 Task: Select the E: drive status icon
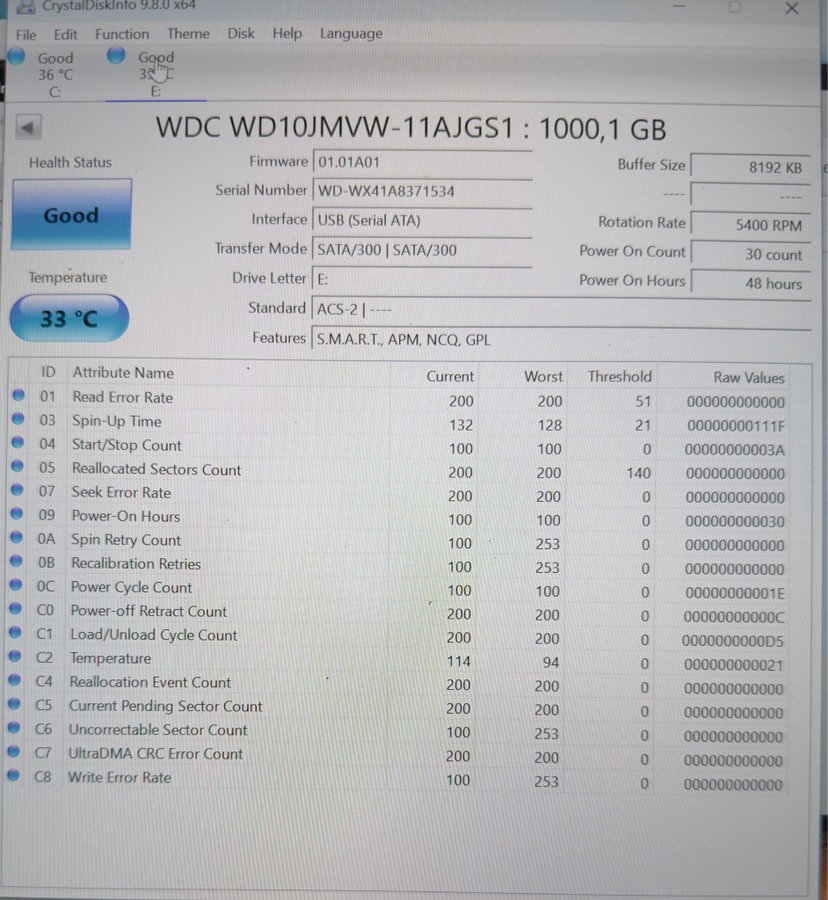[x=116, y=56]
